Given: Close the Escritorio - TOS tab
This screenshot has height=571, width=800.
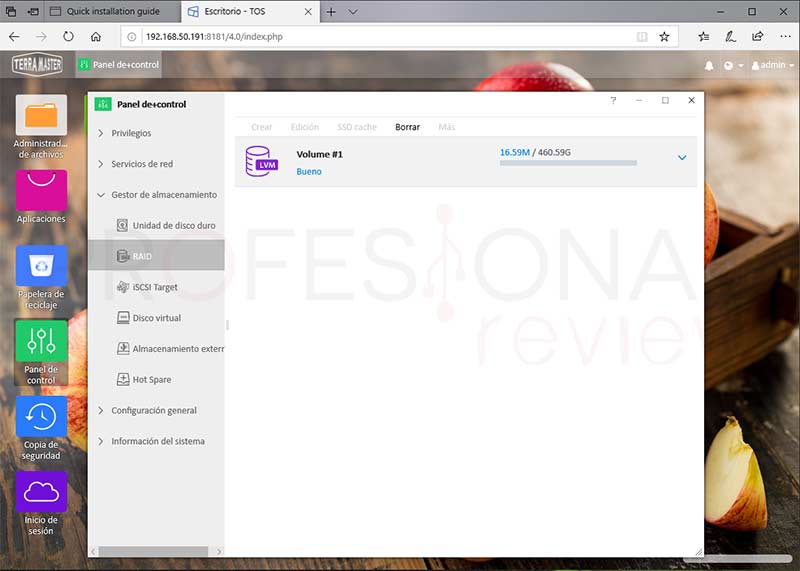Looking at the screenshot, I should (308, 12).
